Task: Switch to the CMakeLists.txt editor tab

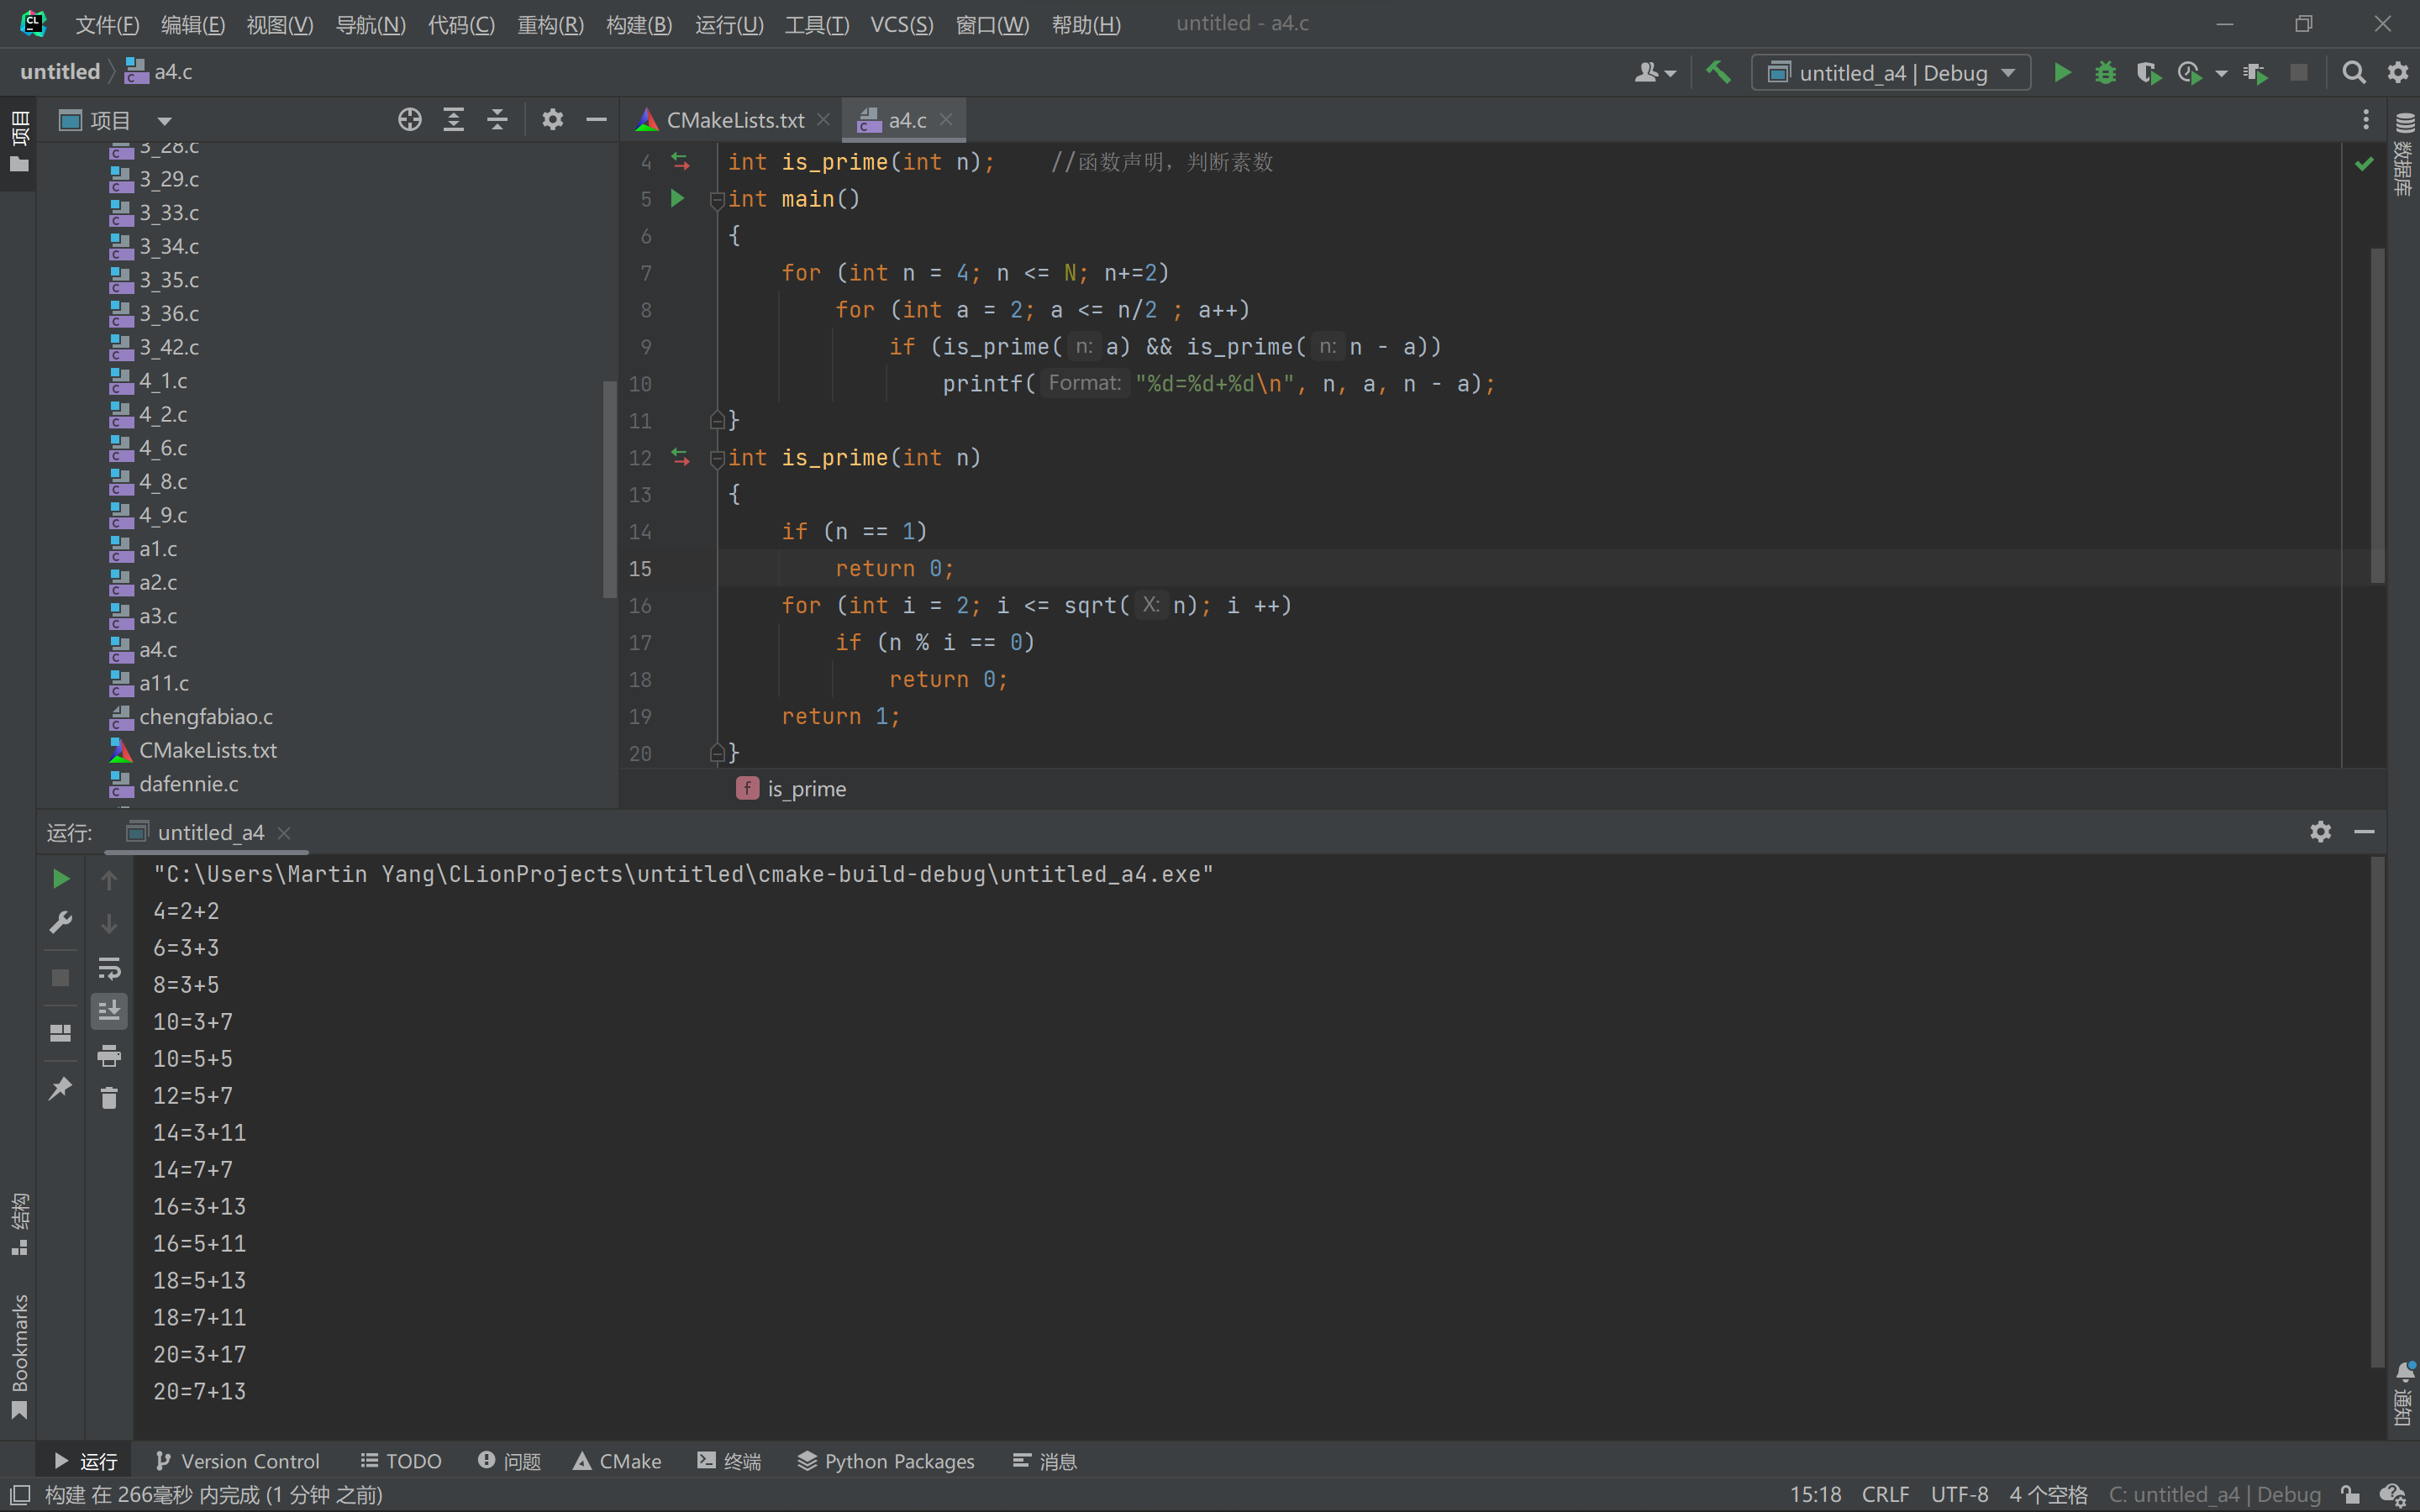Action: pos(734,120)
